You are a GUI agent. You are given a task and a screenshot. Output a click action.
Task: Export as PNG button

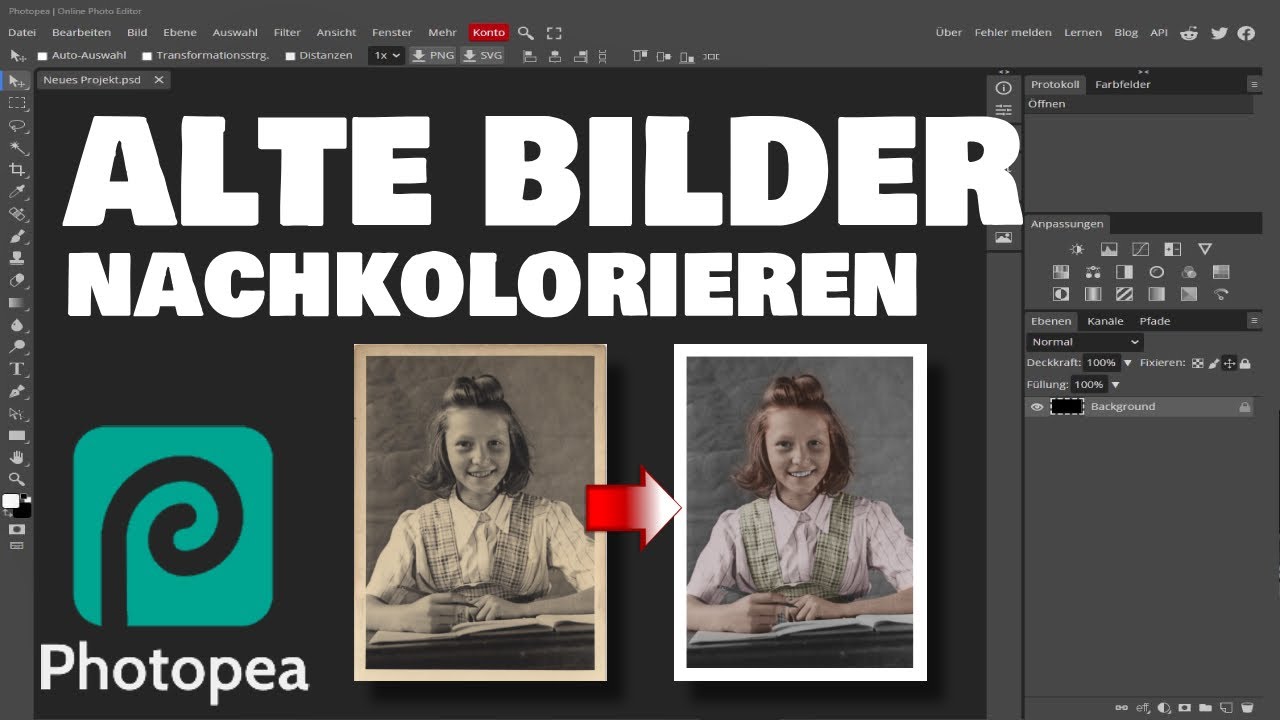tap(433, 56)
